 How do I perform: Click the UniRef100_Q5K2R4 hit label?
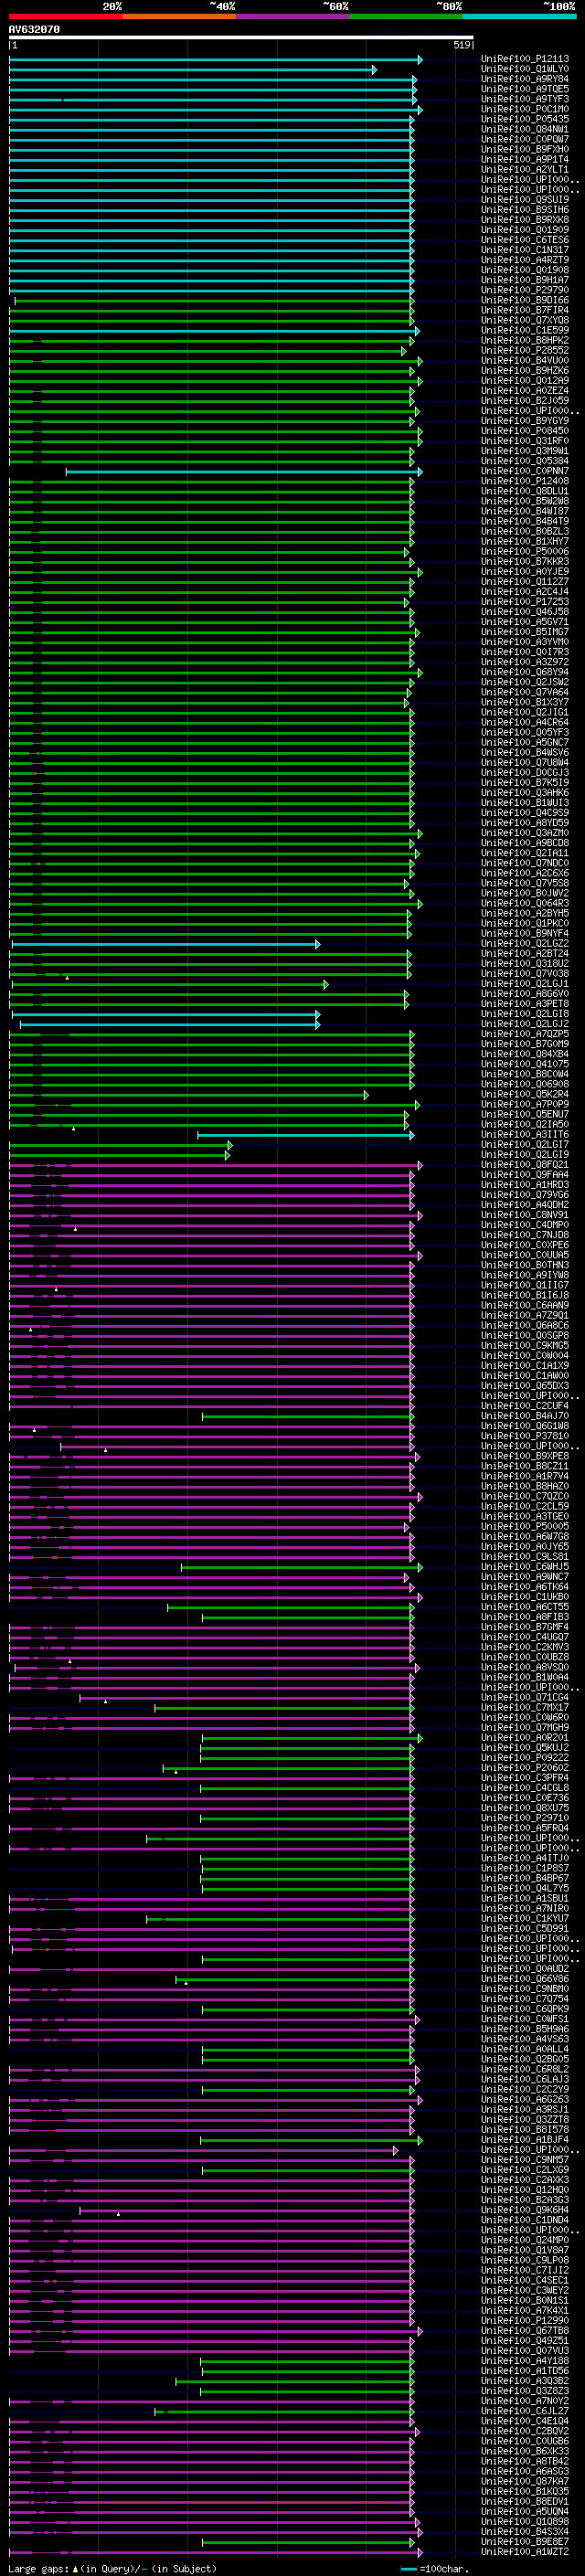tap(524, 1096)
